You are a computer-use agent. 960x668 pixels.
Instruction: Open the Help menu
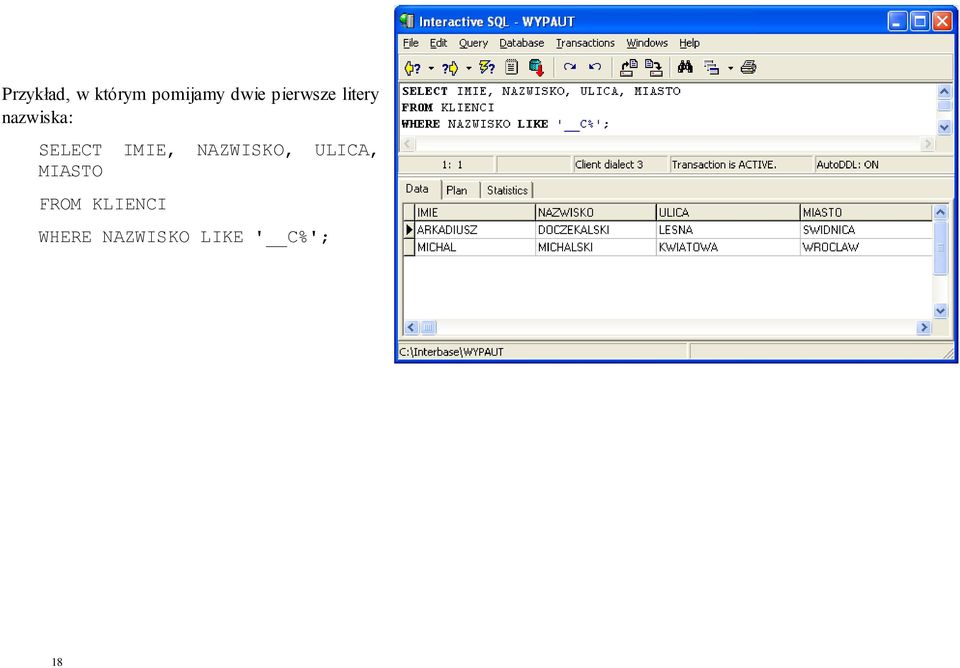[x=689, y=43]
